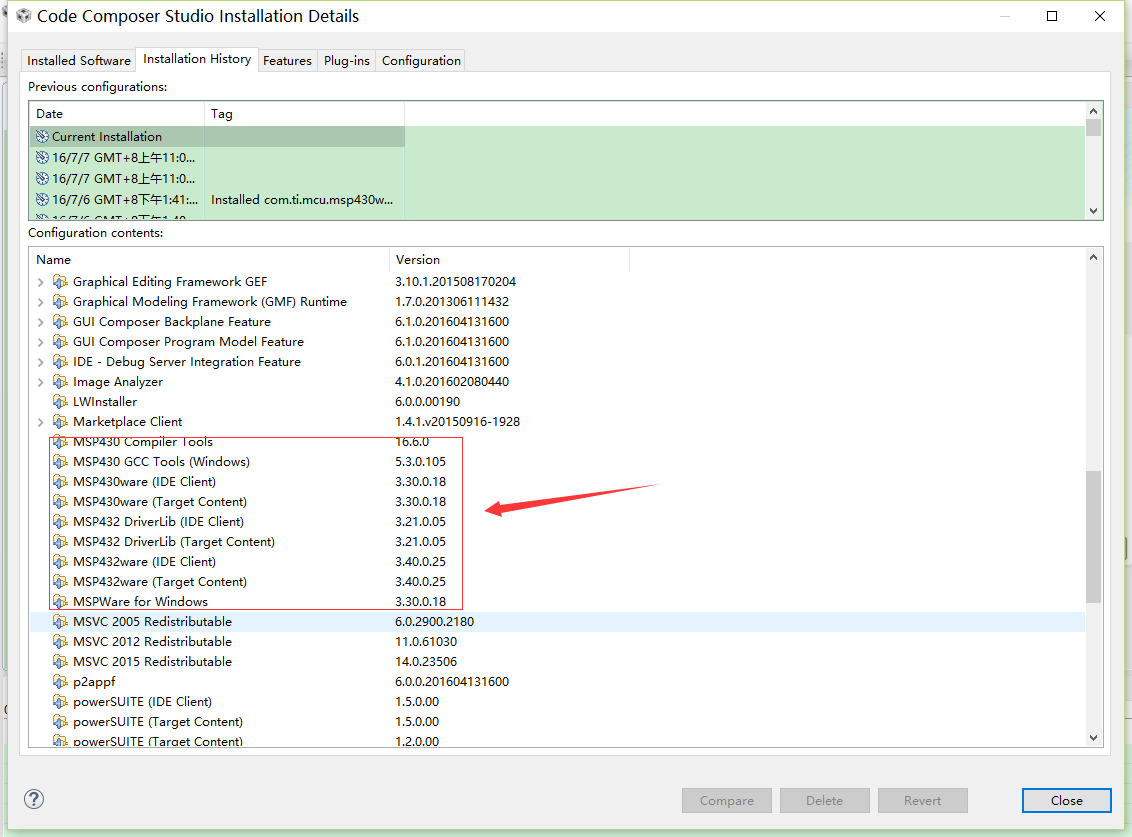Click the powerSUITE (Target Content) 1.5.0.00 icon

60,721
